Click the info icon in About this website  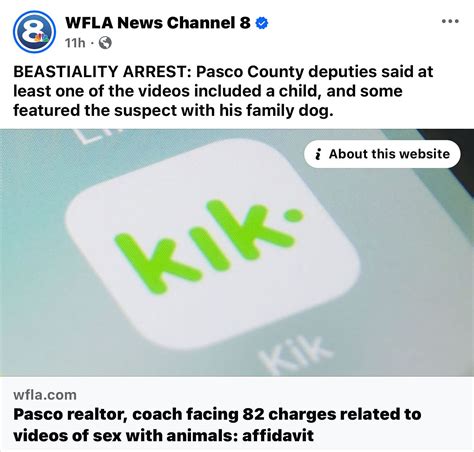click(318, 154)
